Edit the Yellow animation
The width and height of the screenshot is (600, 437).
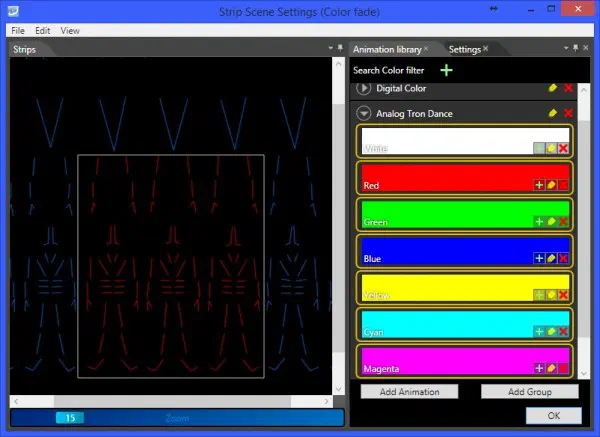click(x=551, y=295)
